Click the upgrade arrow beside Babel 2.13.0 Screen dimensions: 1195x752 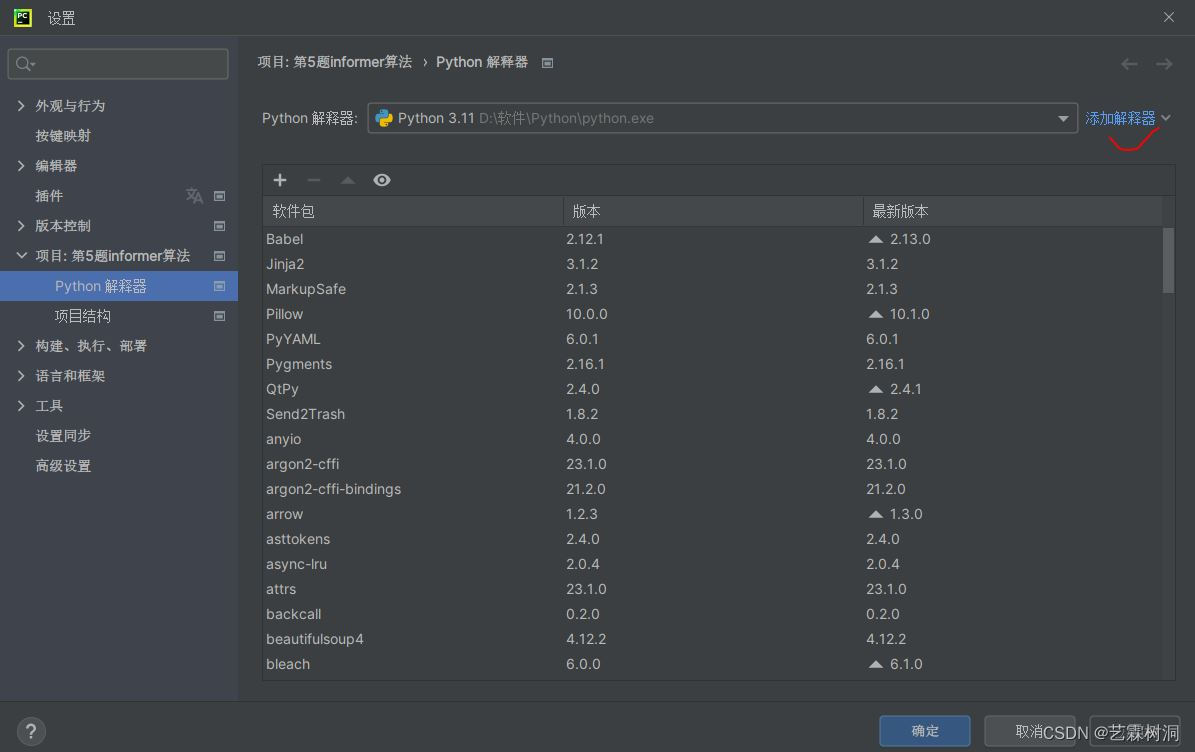[876, 239]
